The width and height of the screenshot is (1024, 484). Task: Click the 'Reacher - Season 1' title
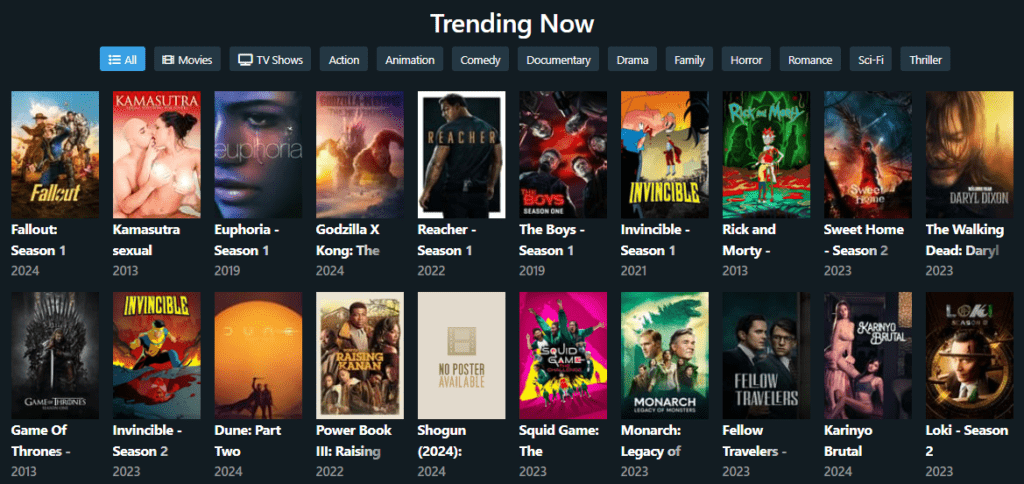point(446,240)
